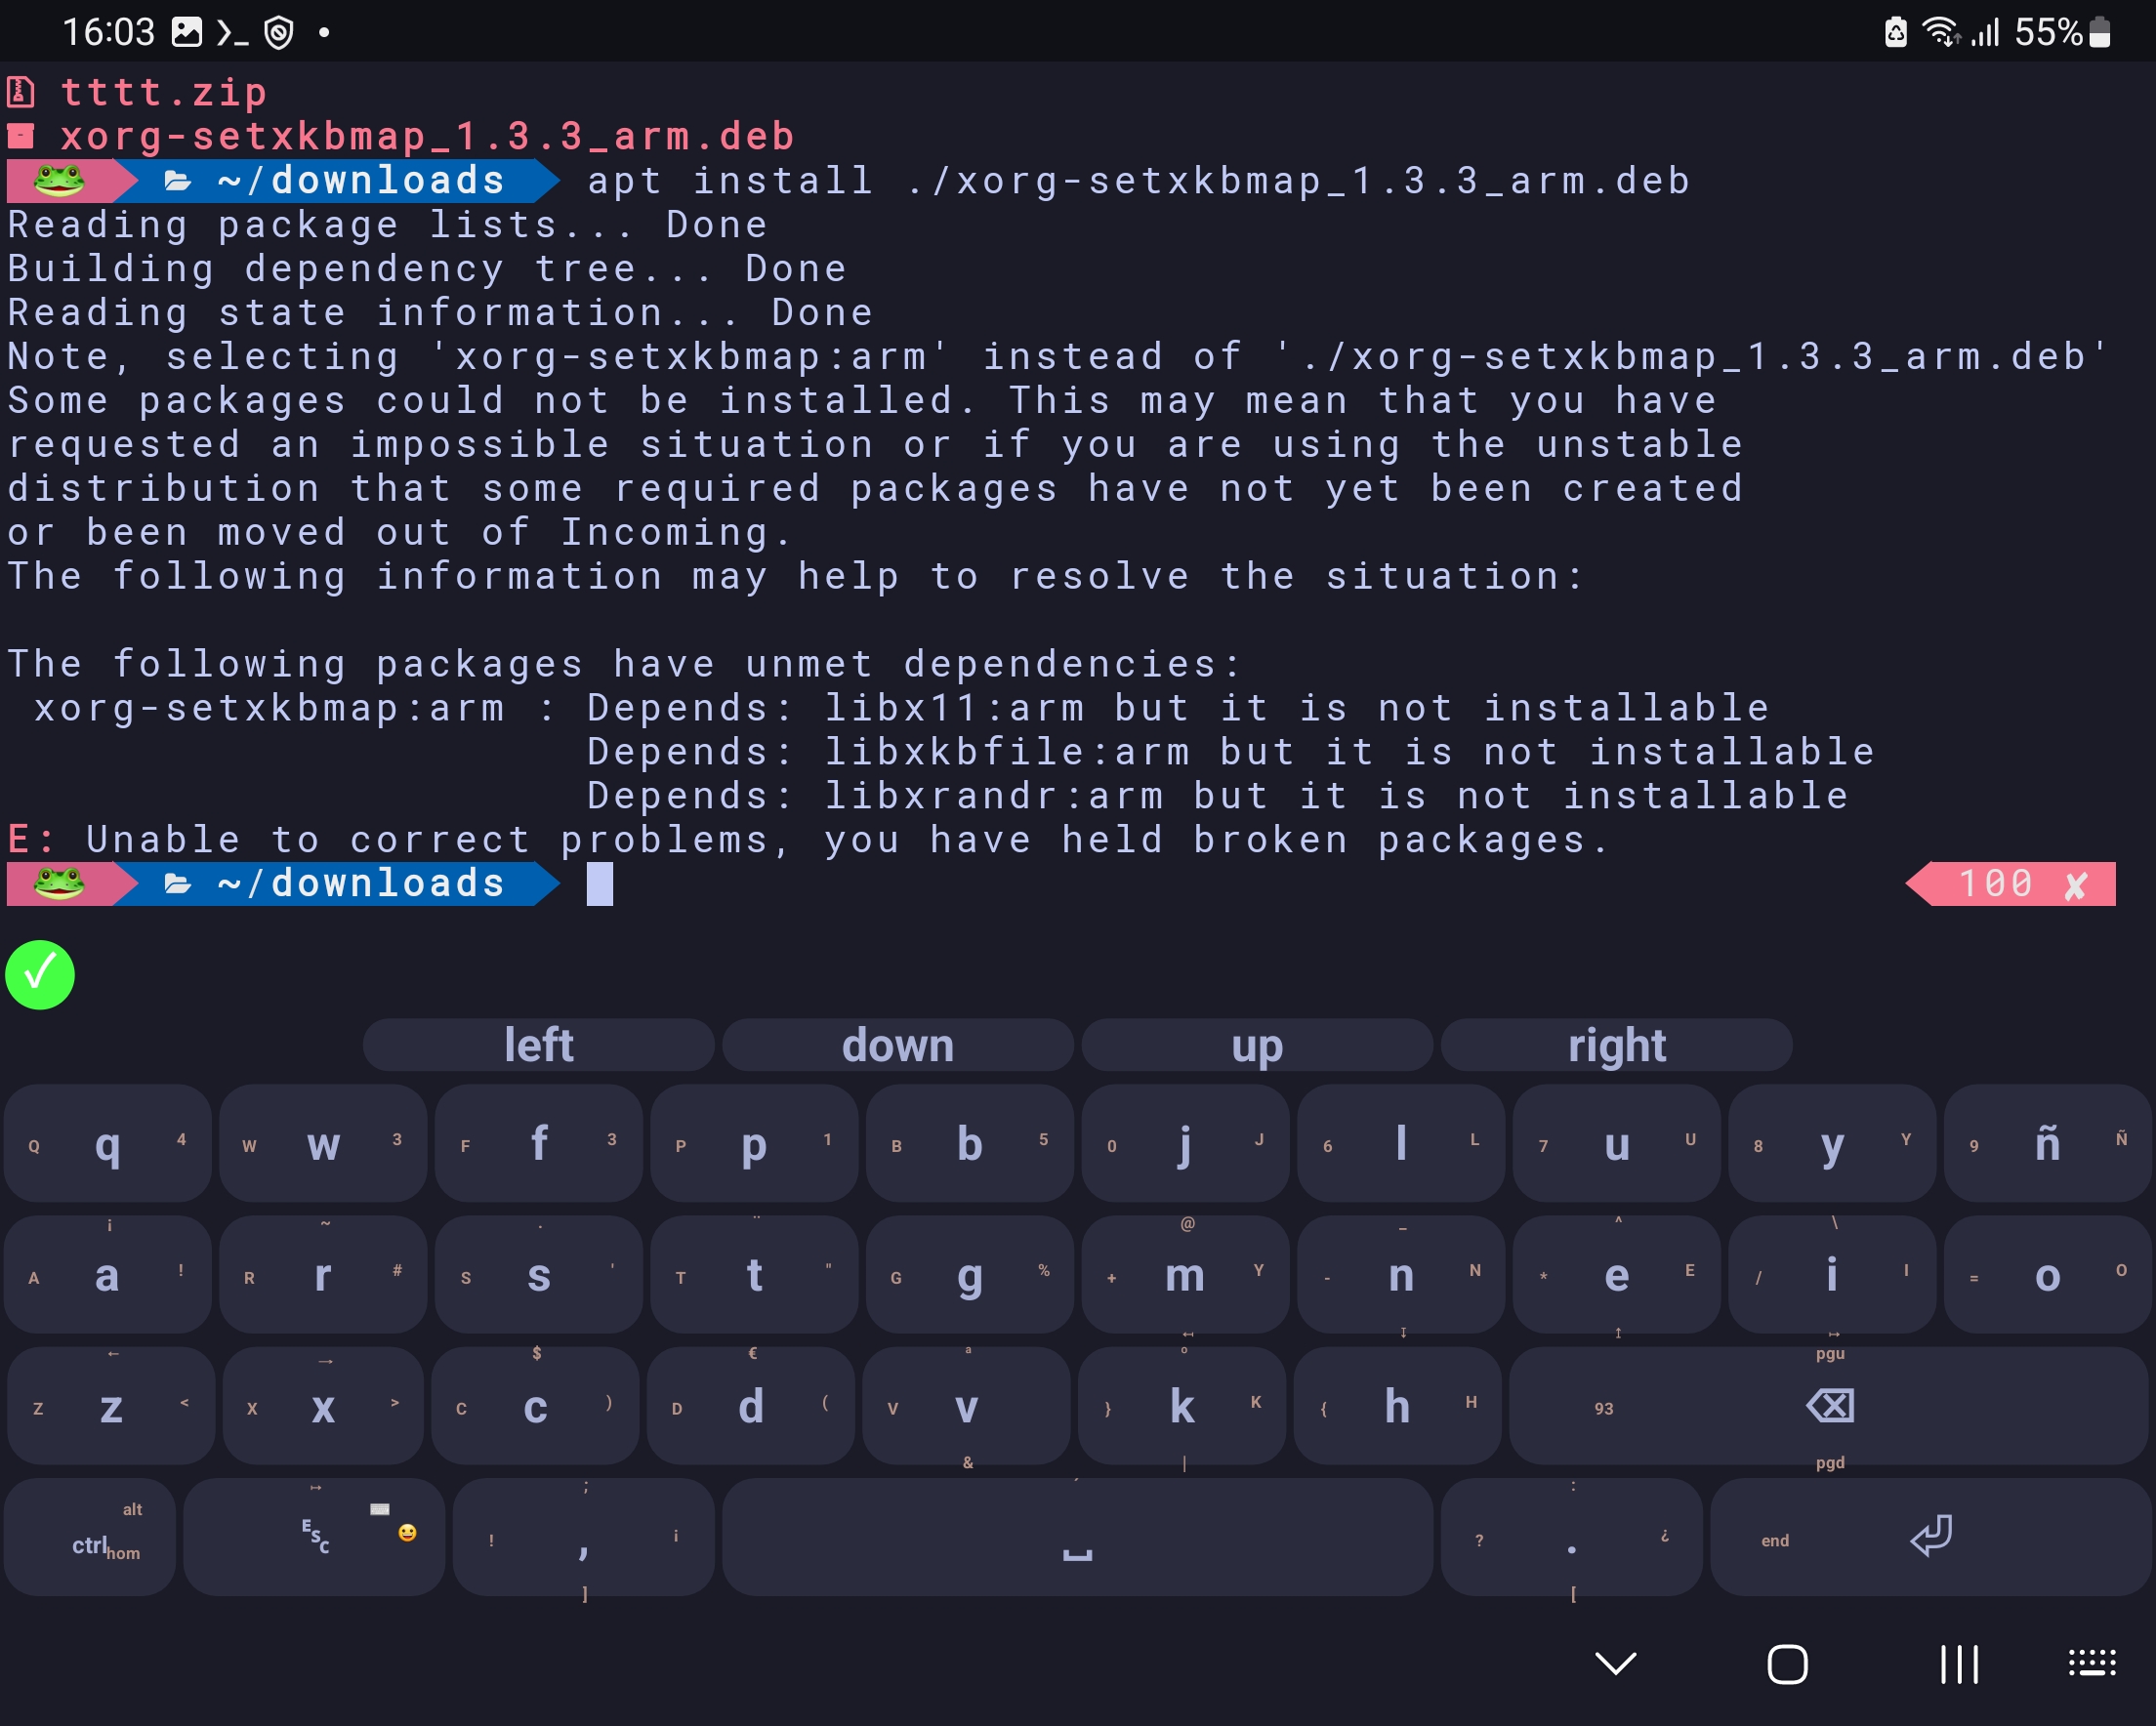Tap the battery saver icon near the Wi-Fi indicator

click(1895, 31)
